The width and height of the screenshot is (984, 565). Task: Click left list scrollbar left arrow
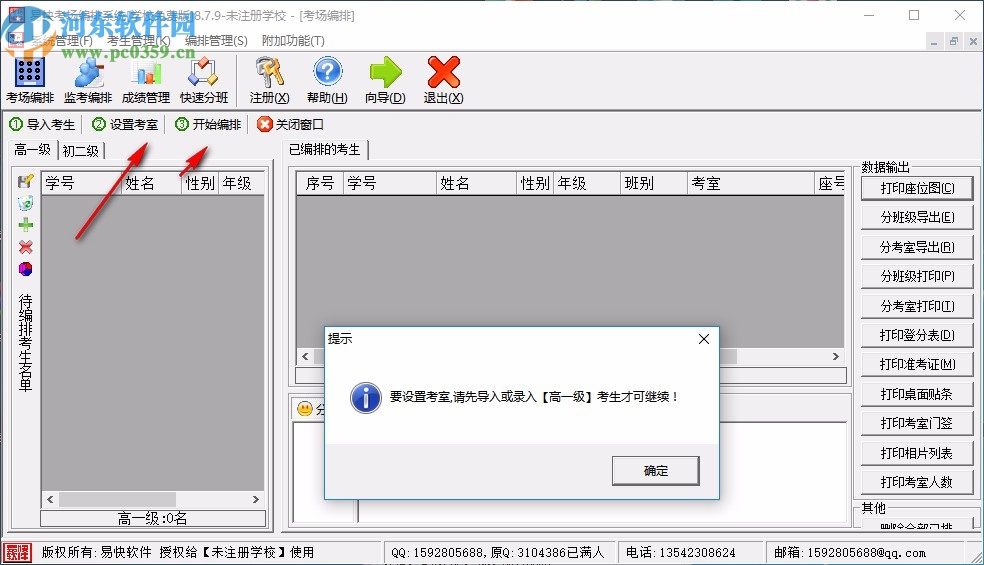50,500
